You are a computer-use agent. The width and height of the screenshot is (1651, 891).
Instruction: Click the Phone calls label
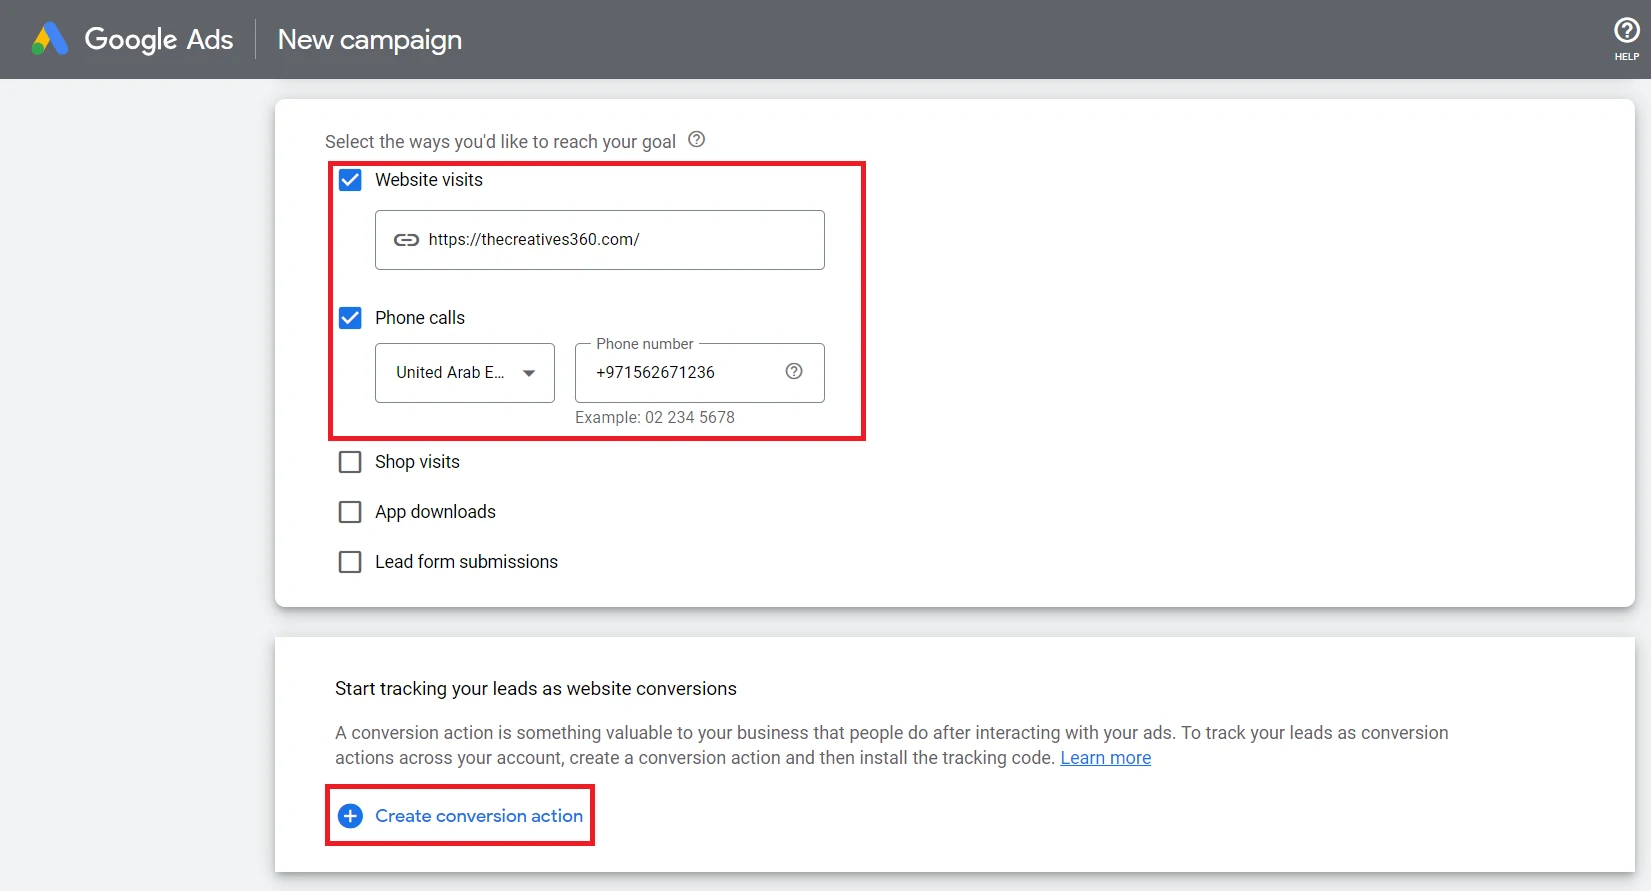coord(420,318)
